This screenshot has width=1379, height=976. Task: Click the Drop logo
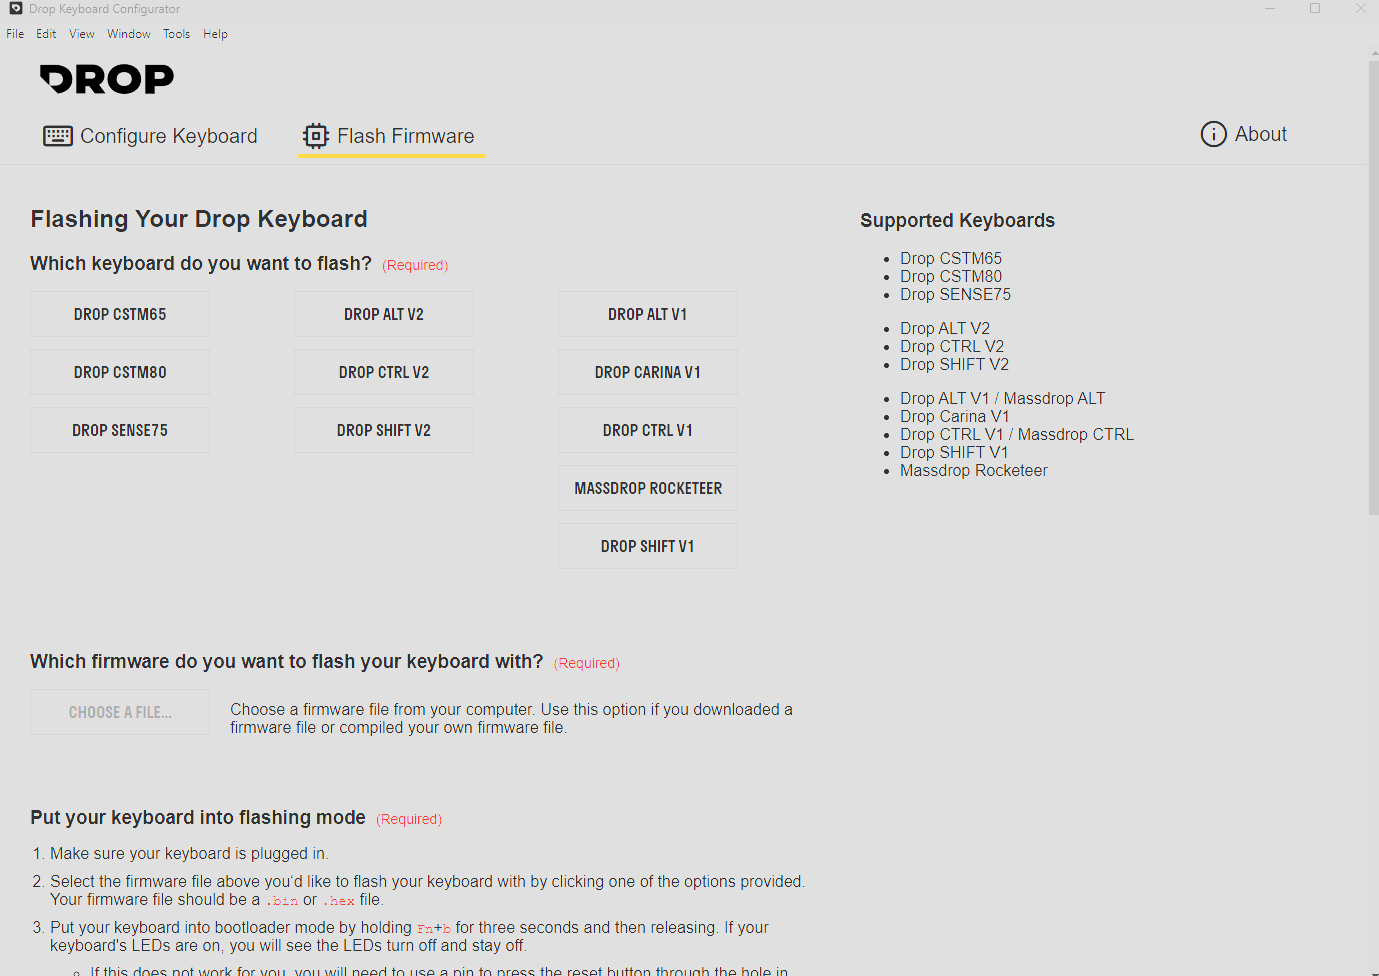[107, 79]
